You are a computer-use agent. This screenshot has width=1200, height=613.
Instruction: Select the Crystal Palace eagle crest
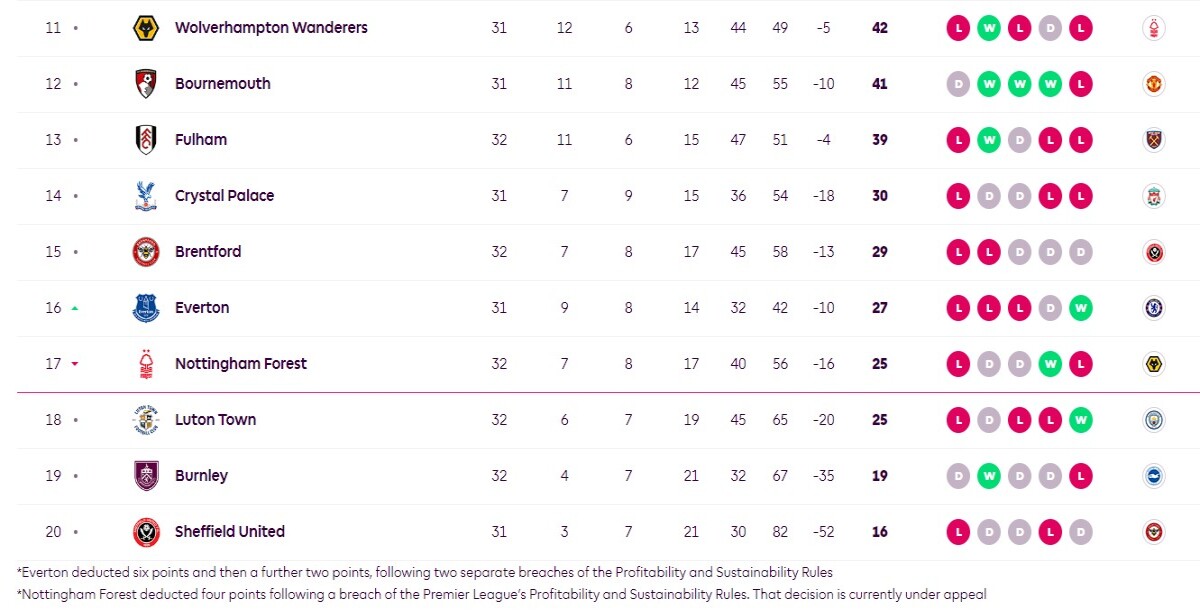click(x=146, y=196)
